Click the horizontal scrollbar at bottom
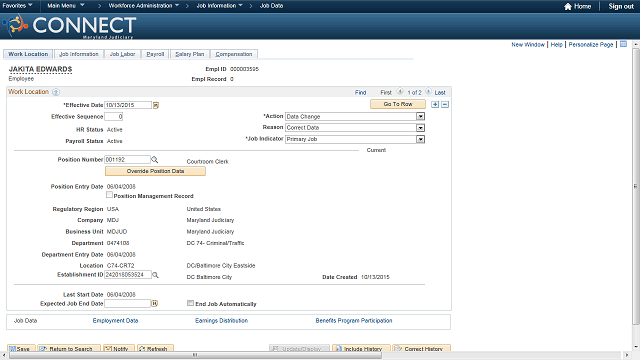The height and width of the screenshot is (360, 640). (195, 355)
